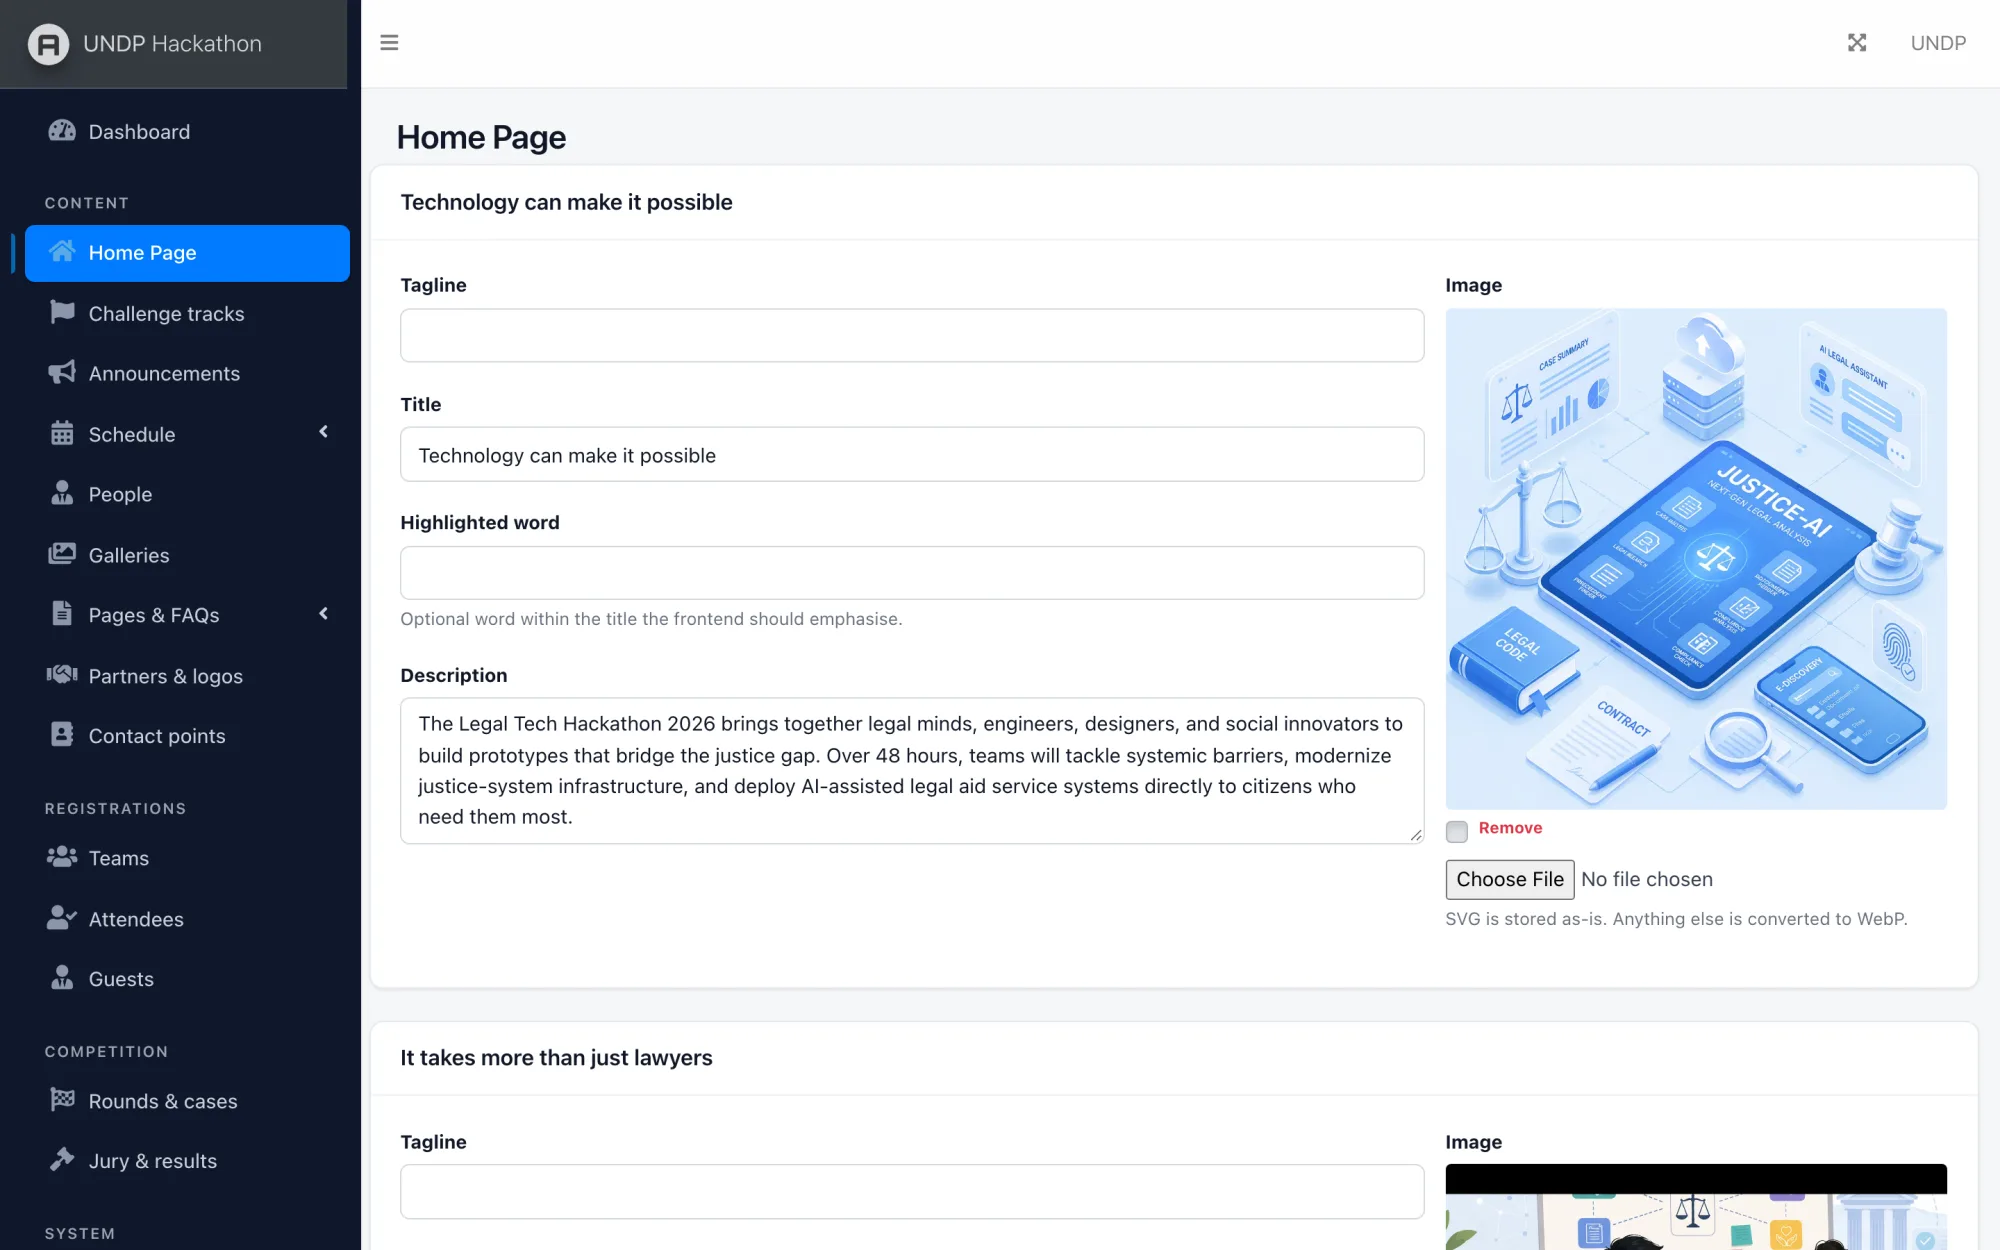
Task: Click the Justice-AI image thumbnail
Action: [x=1696, y=559]
